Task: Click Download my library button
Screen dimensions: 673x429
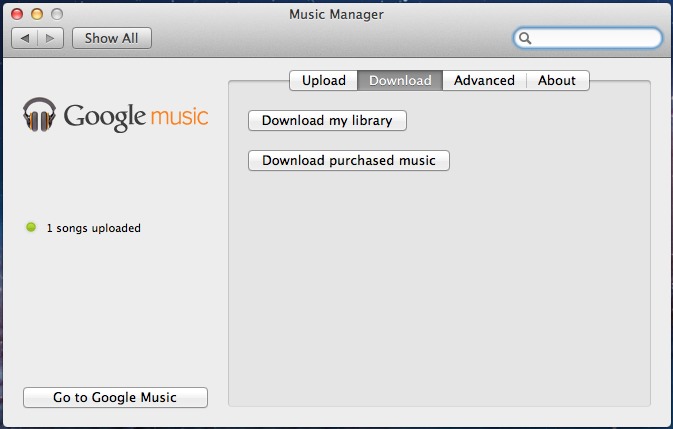Action: point(327,121)
